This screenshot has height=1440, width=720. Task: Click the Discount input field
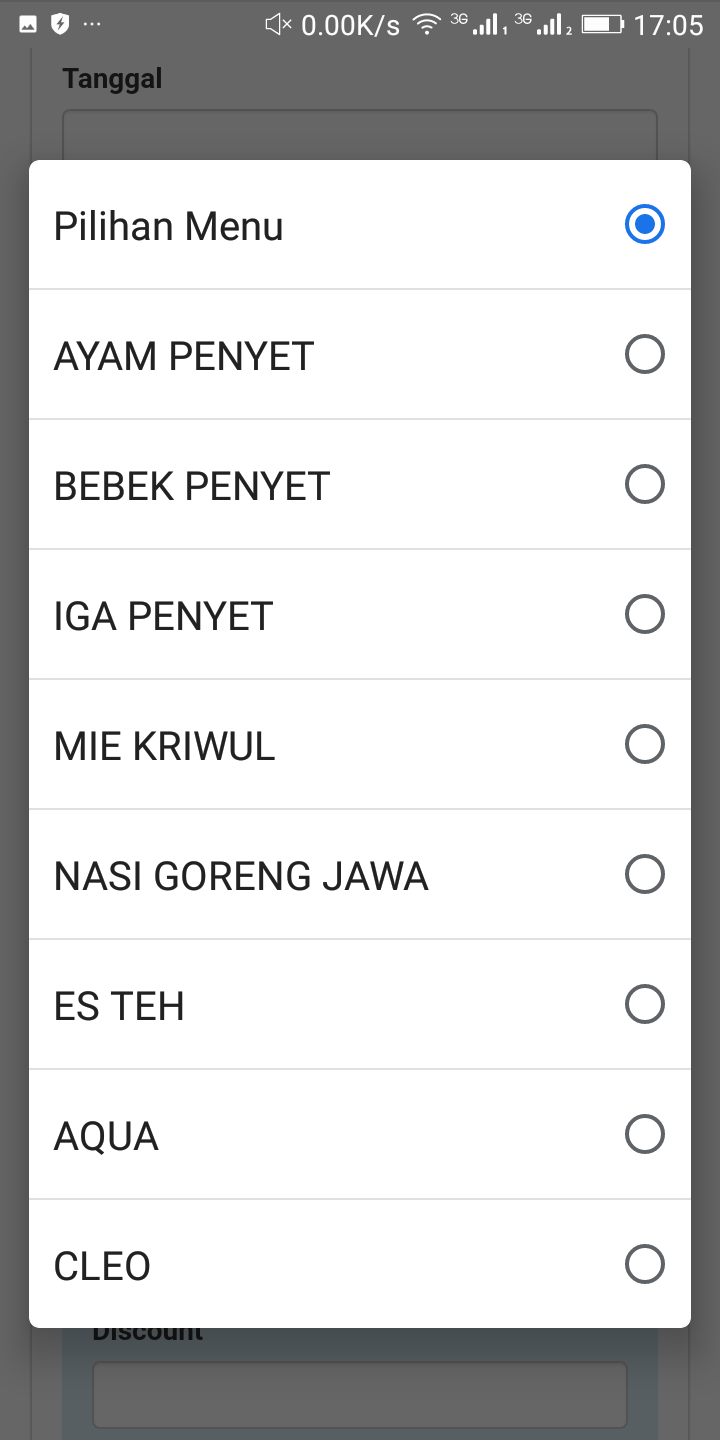359,1394
